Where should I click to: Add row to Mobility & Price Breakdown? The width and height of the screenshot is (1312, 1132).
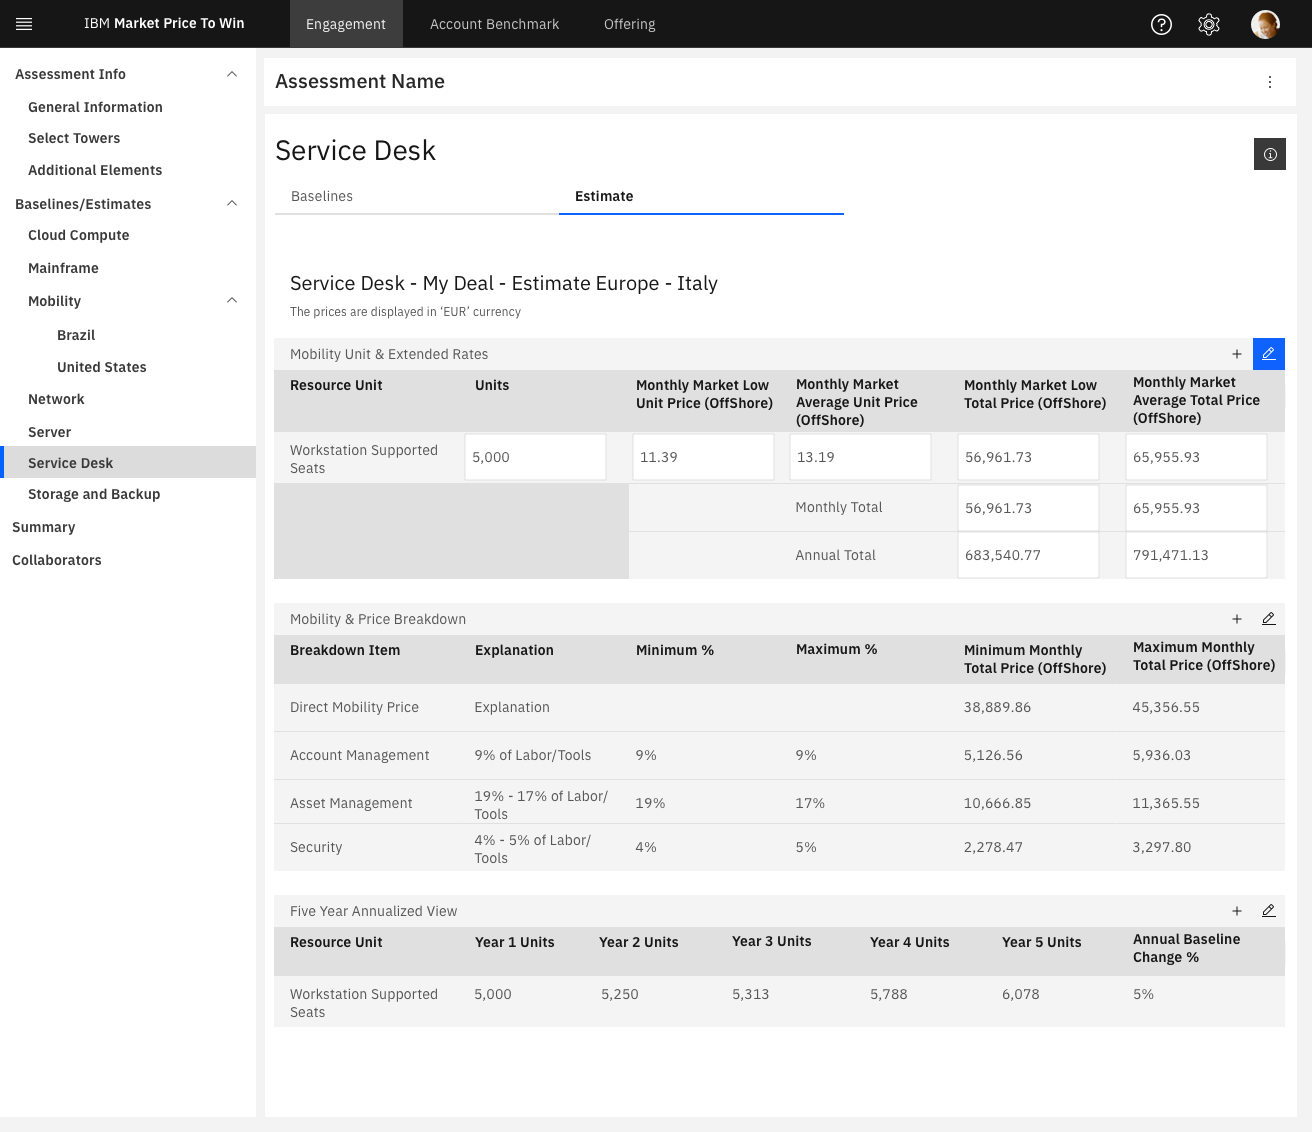tap(1237, 619)
